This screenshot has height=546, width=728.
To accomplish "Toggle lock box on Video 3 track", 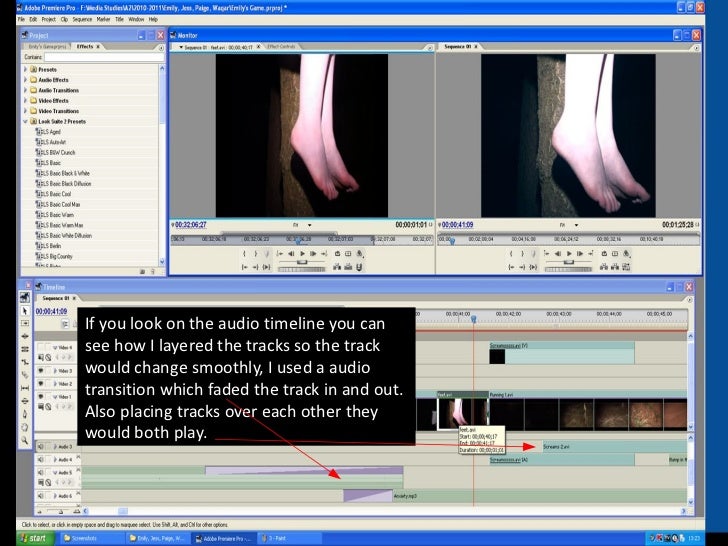I will pyautogui.click(x=49, y=370).
